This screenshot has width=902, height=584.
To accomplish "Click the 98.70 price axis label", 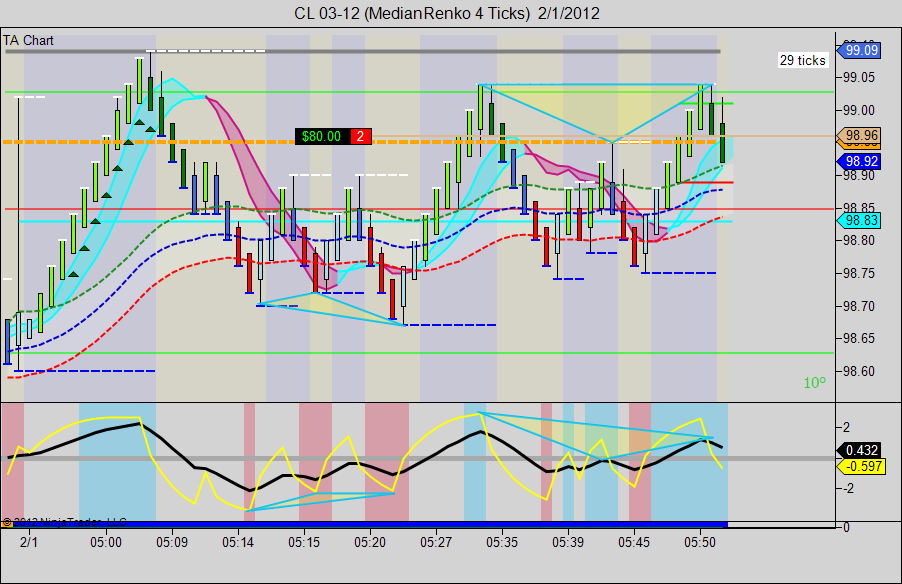I will (x=858, y=306).
